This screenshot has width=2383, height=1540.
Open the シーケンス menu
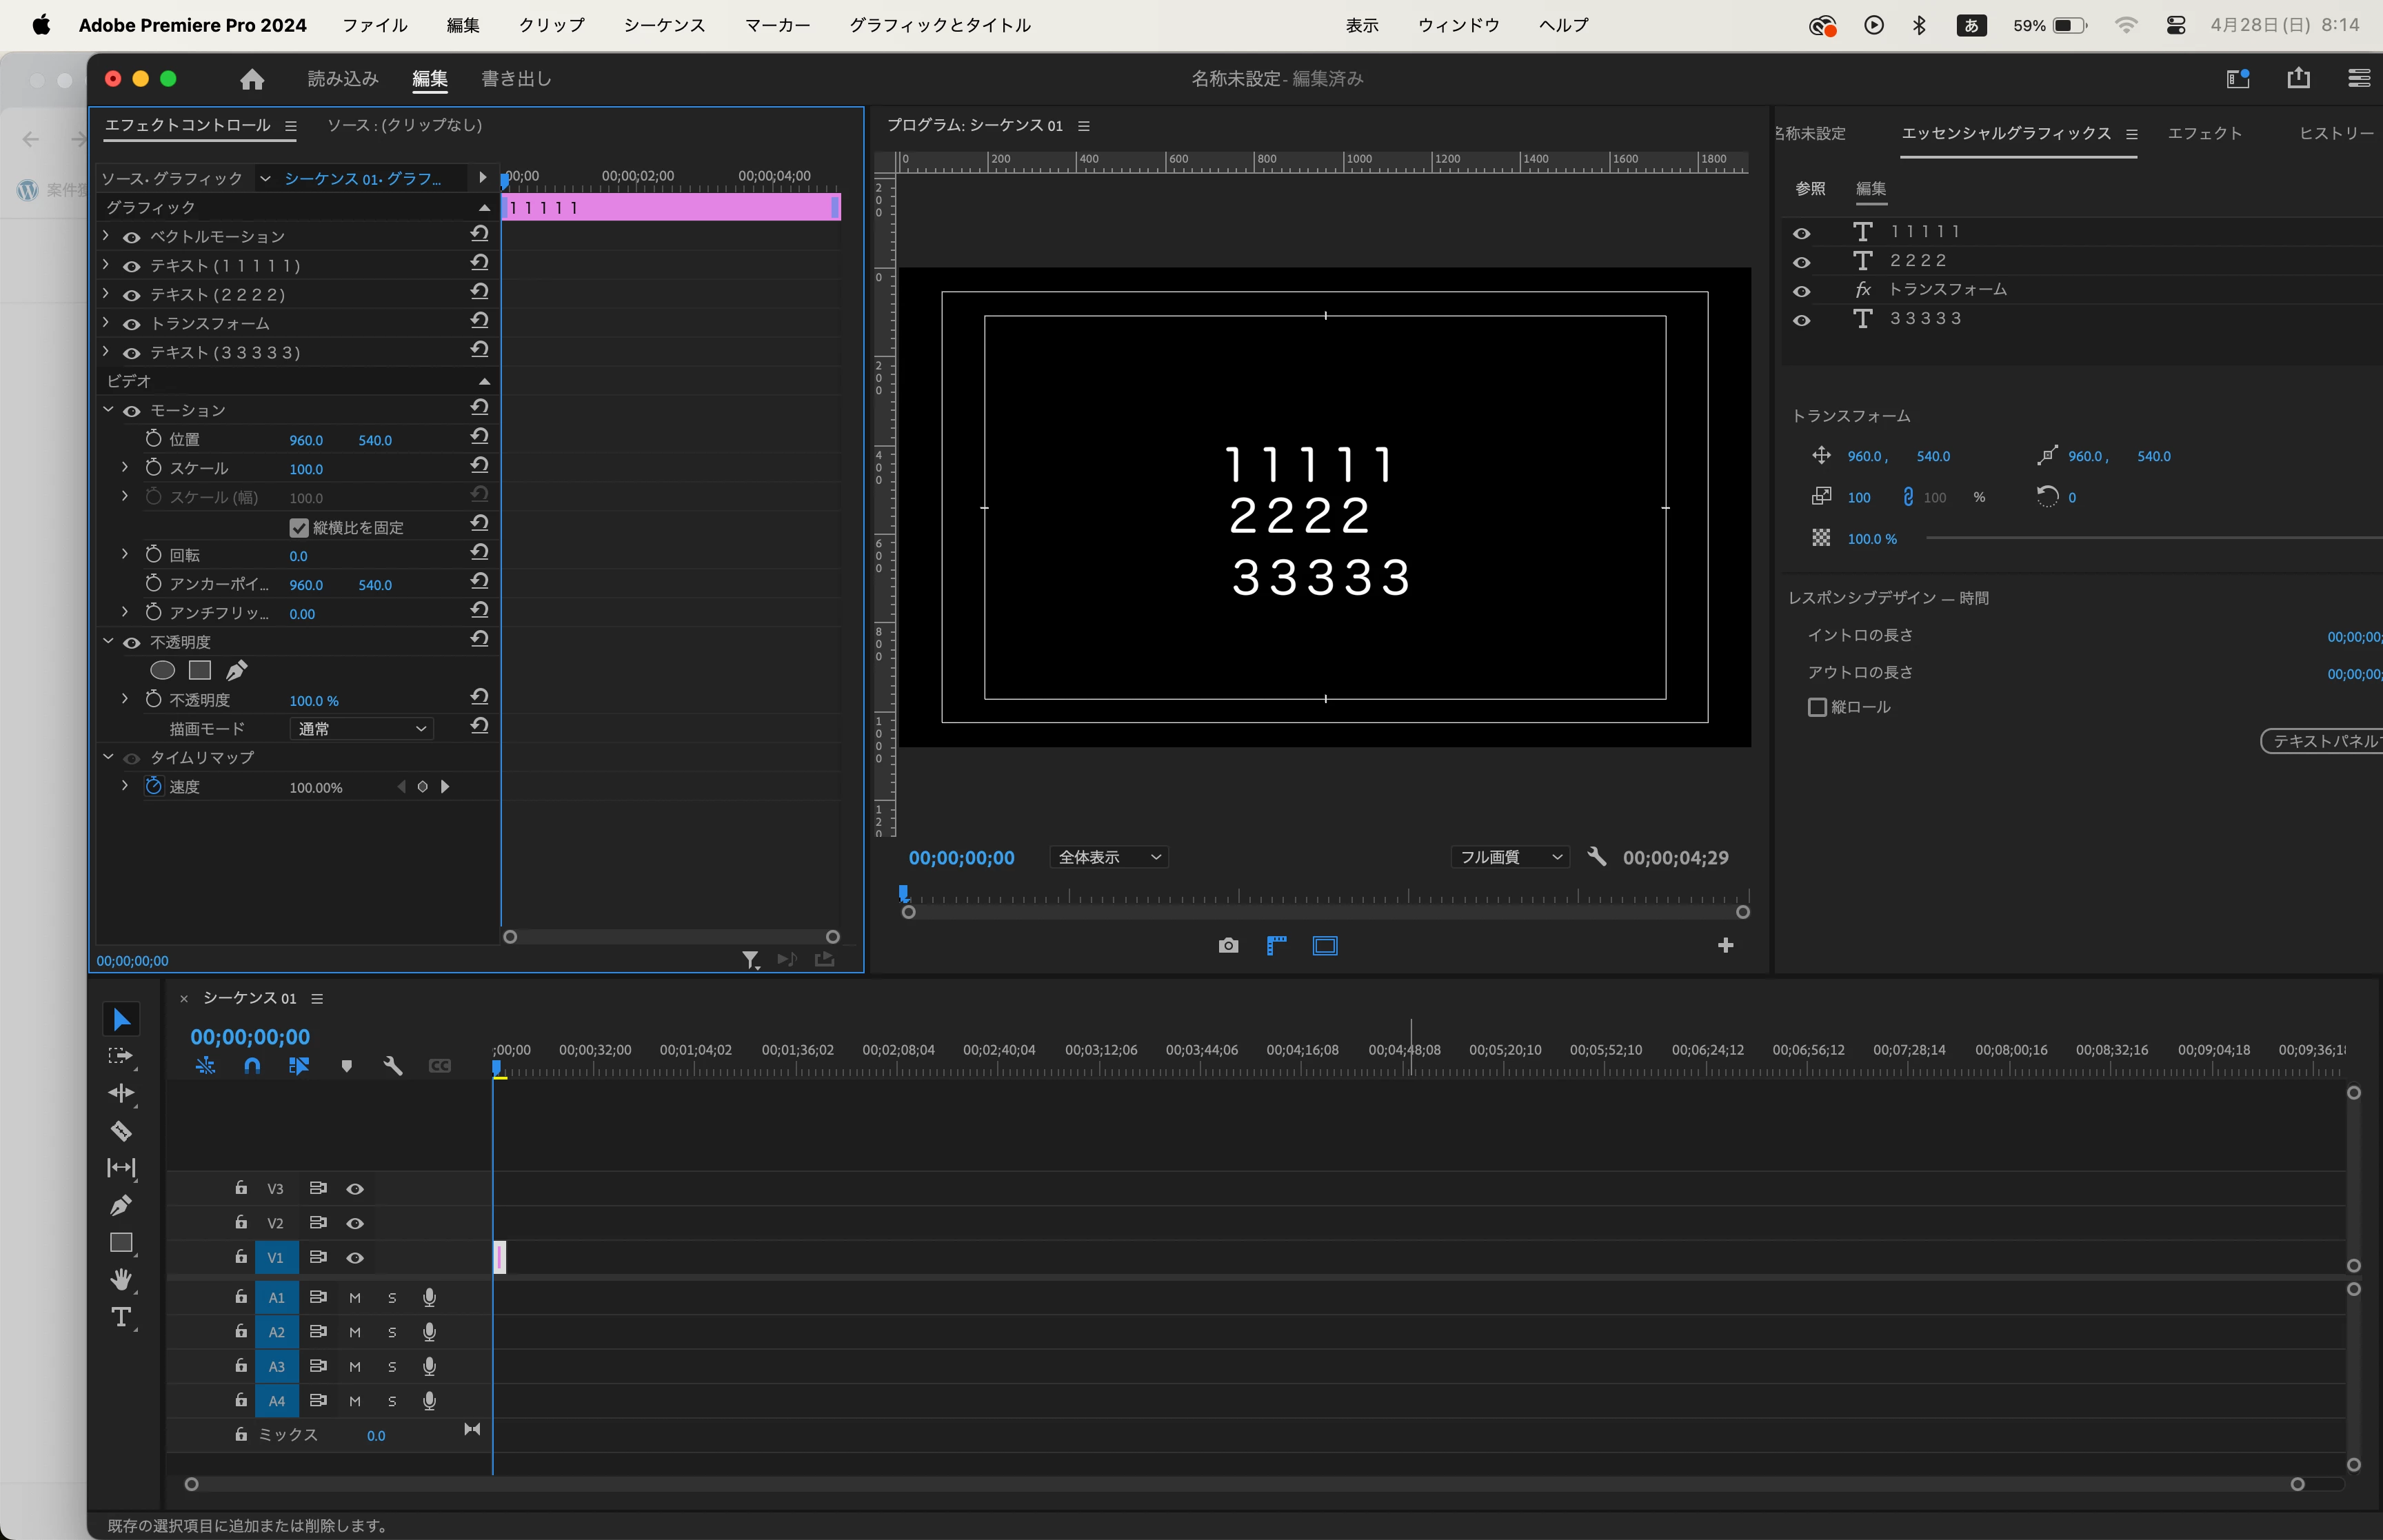click(664, 25)
